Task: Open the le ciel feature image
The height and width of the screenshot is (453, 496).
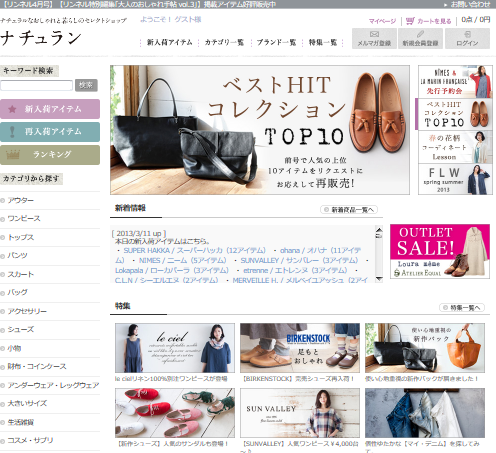Action: coord(175,348)
